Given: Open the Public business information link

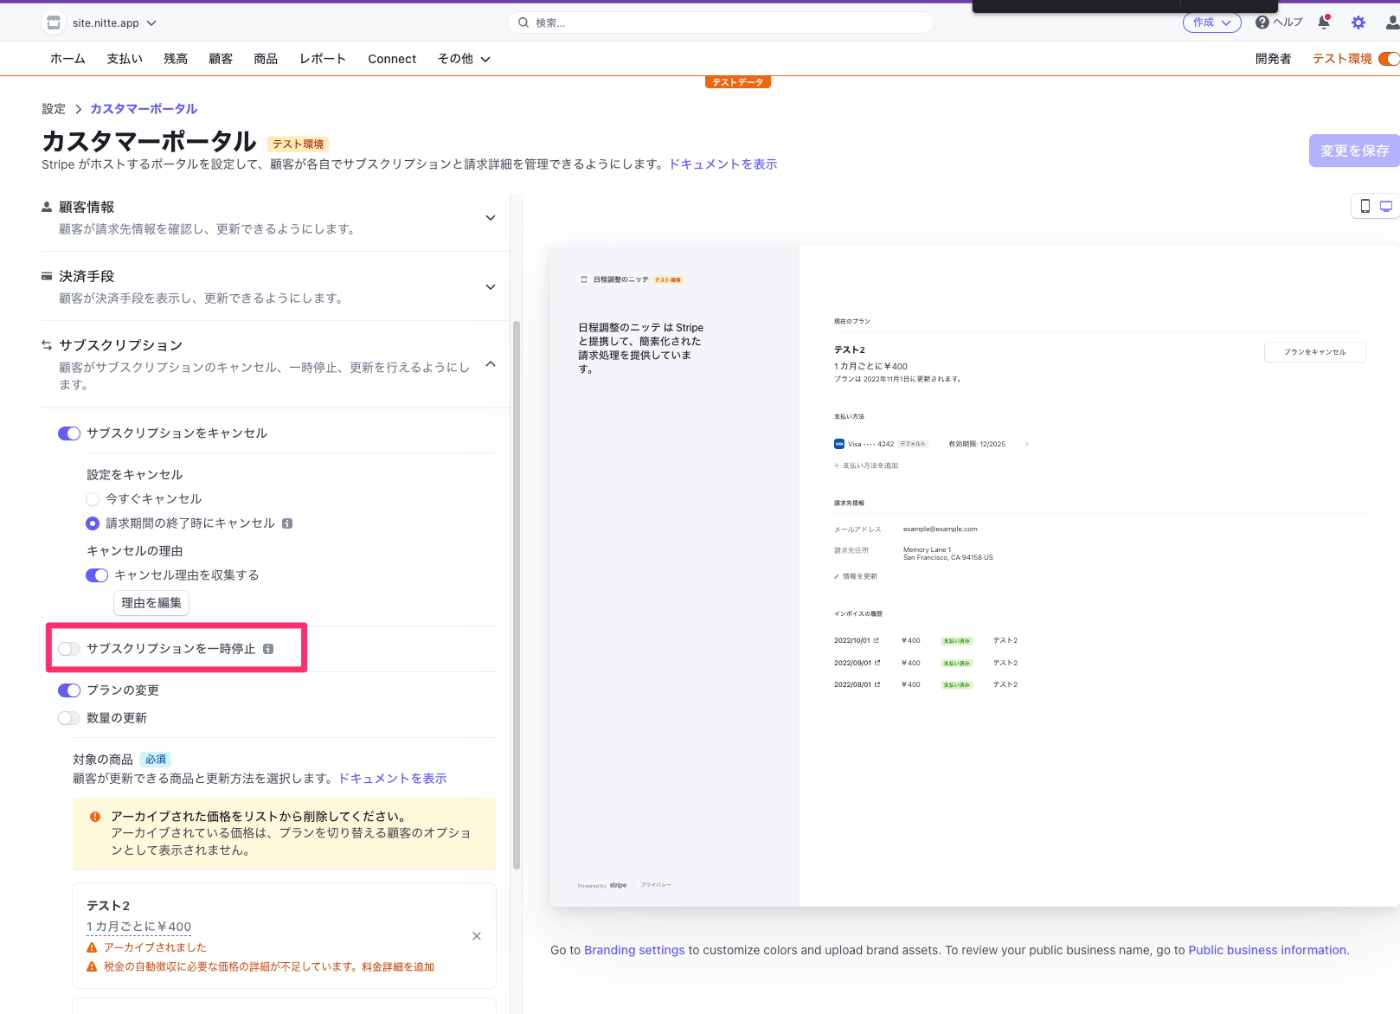Looking at the screenshot, I should [x=1267, y=950].
